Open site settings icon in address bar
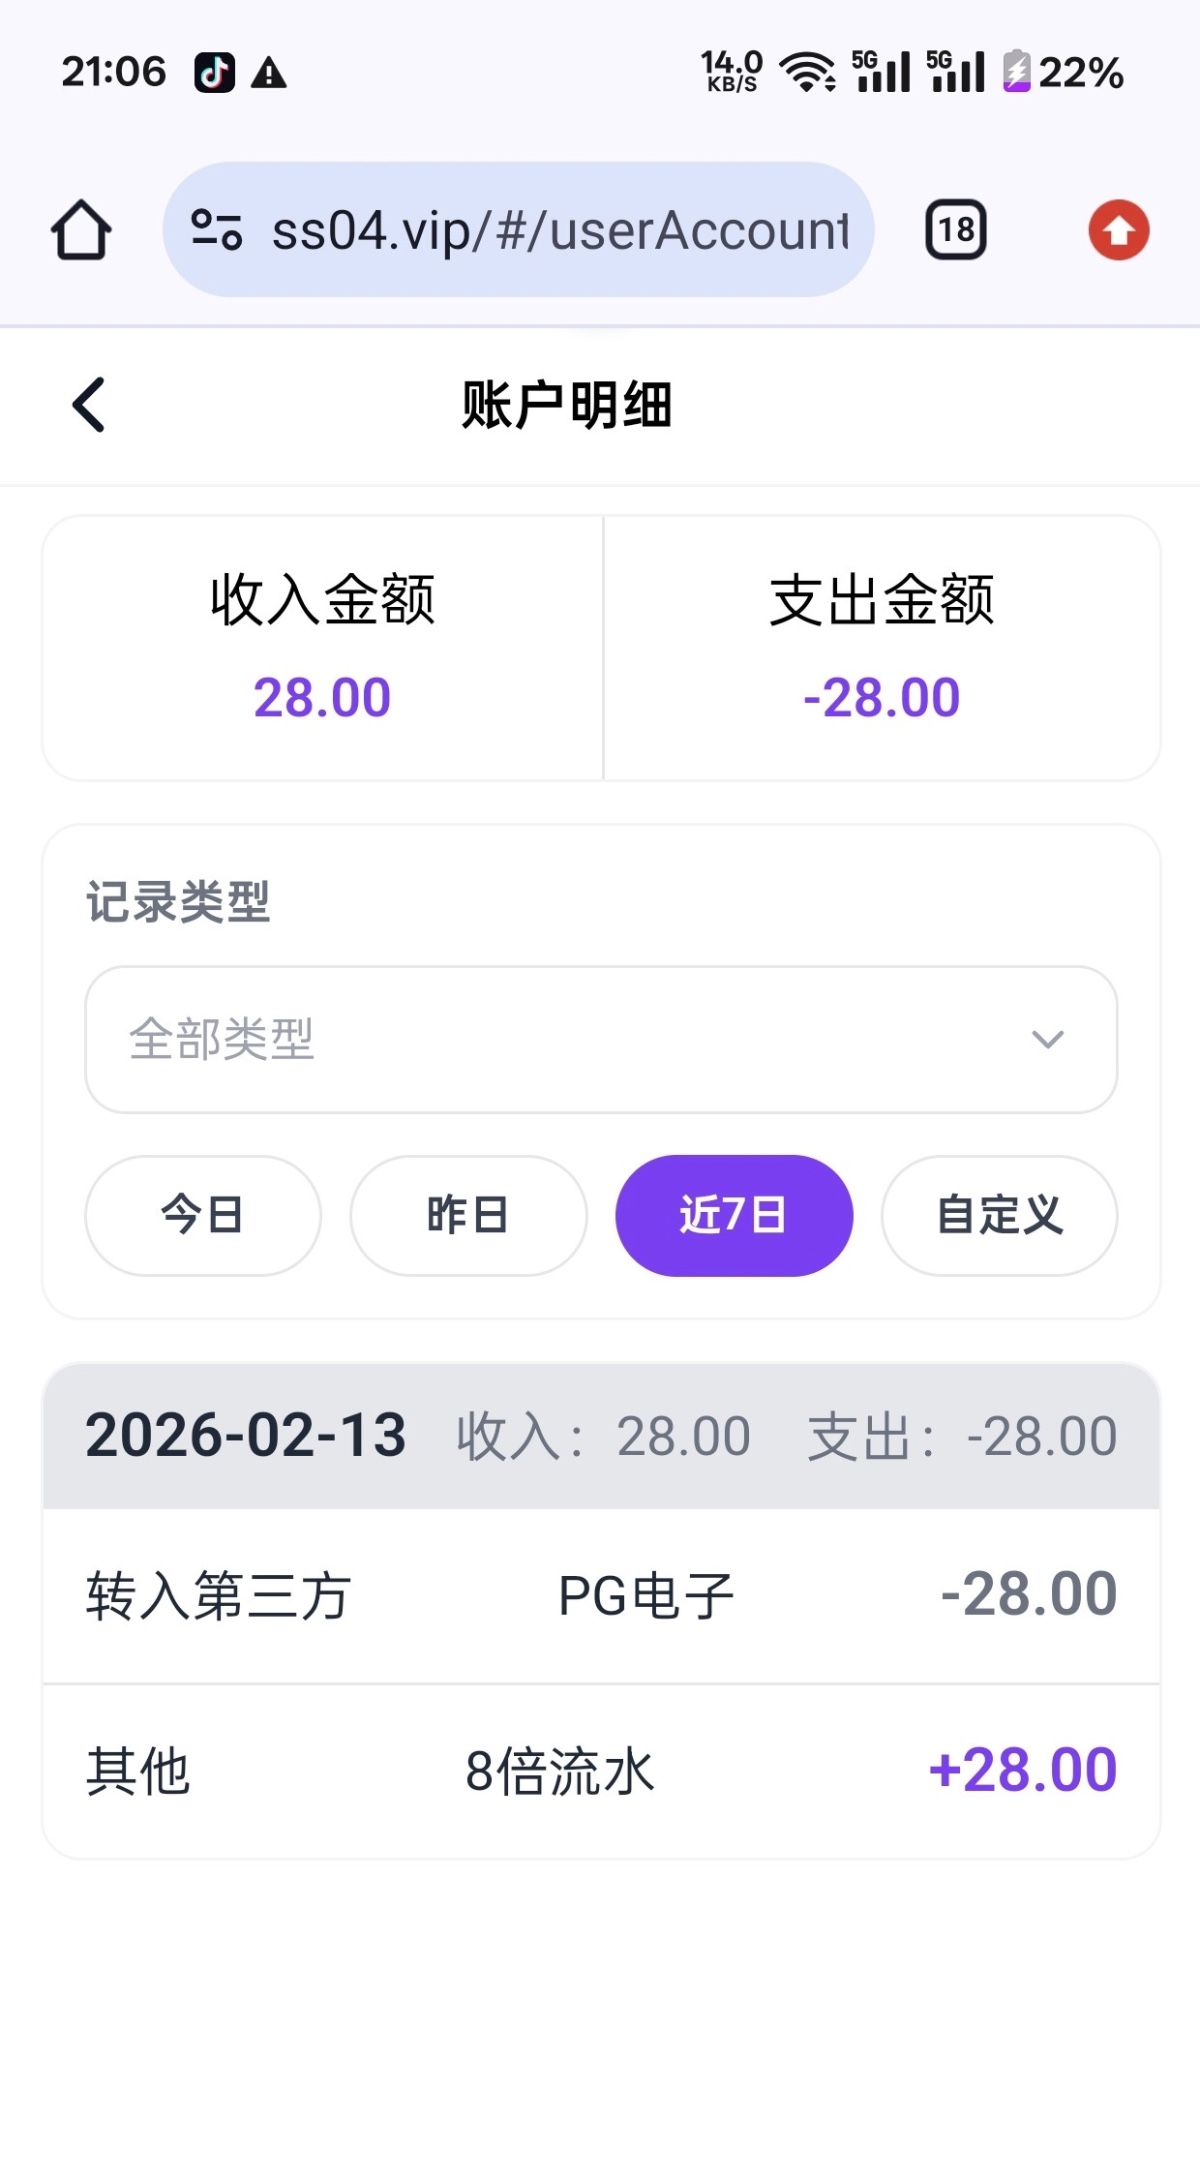1200x2181 pixels. 217,230
